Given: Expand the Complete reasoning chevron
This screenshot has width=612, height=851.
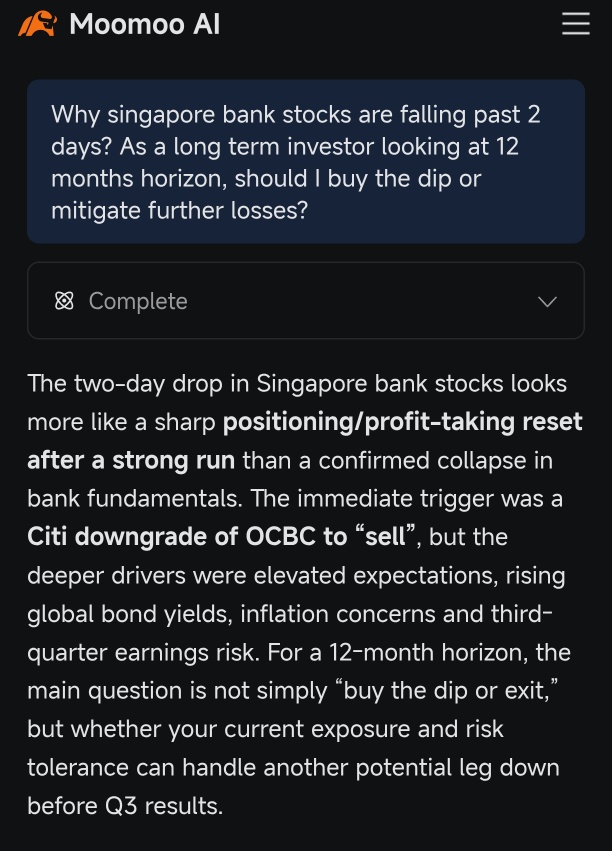Looking at the screenshot, I should (x=547, y=302).
